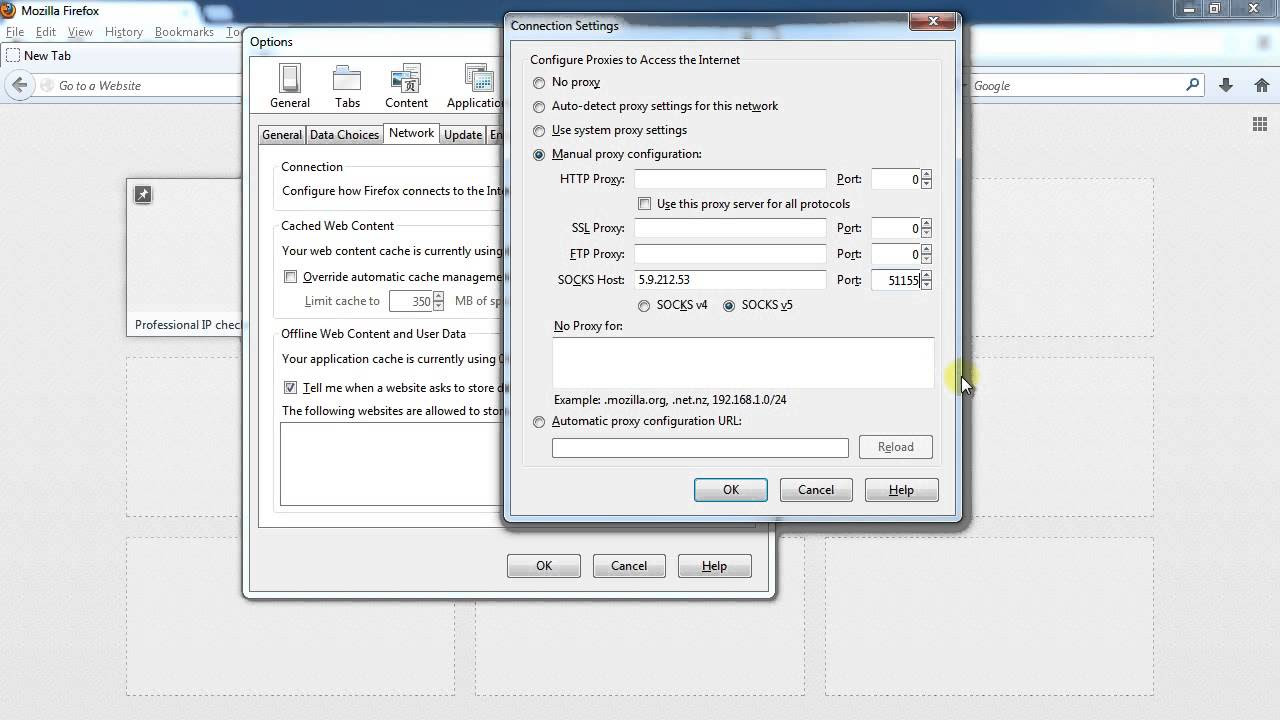Switch to the Update tab

(x=463, y=135)
